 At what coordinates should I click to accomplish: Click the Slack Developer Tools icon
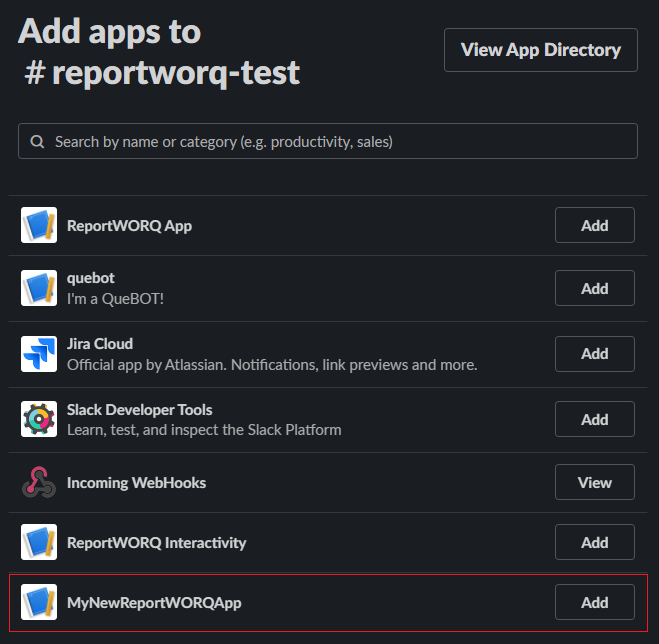click(39, 419)
